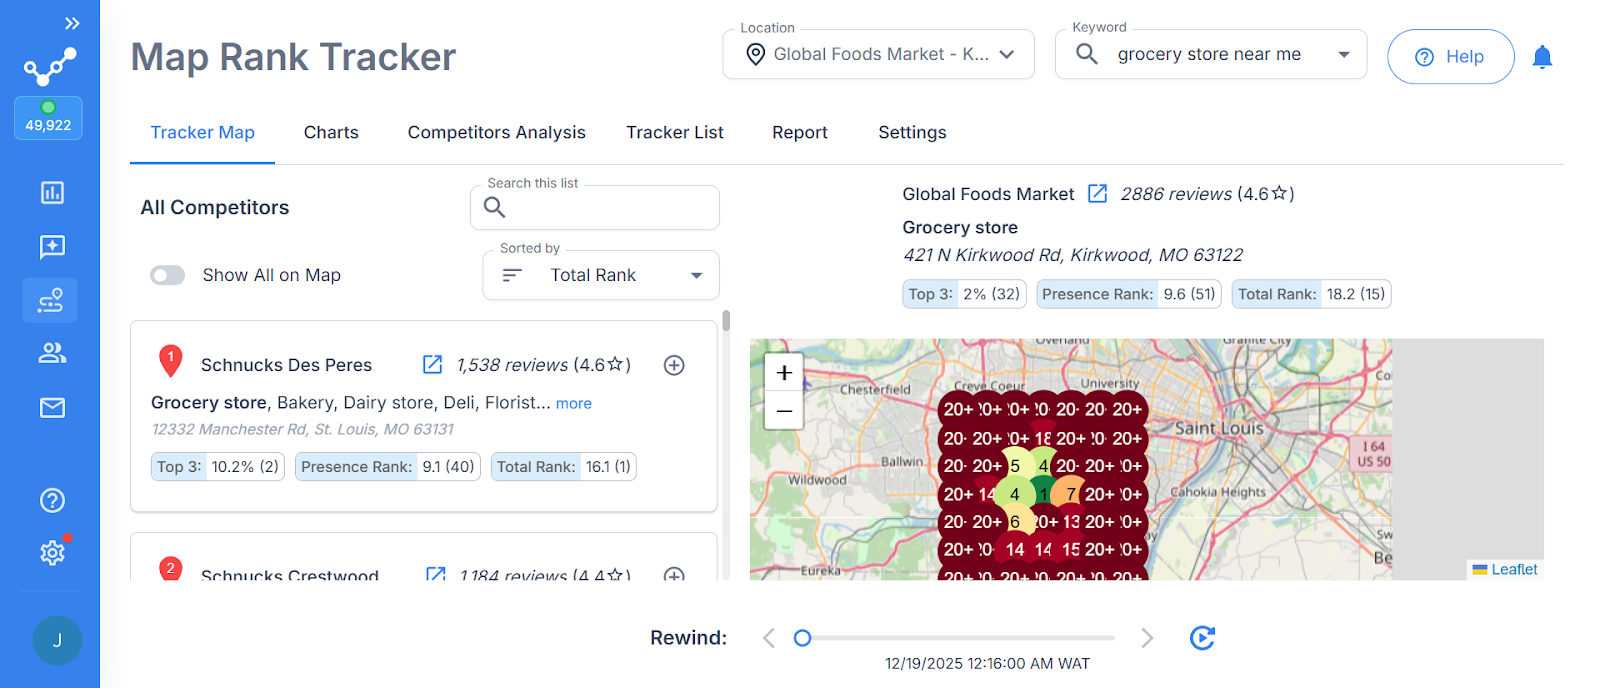1600x688 pixels.
Task: Open the notifications bell icon
Action: [1542, 57]
